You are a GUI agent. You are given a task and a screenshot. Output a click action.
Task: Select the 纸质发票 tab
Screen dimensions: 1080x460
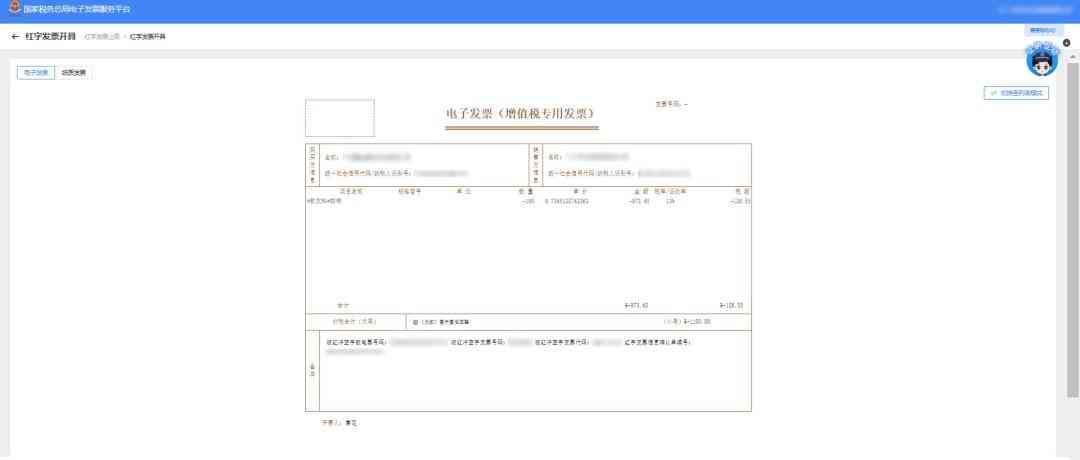[x=74, y=72]
